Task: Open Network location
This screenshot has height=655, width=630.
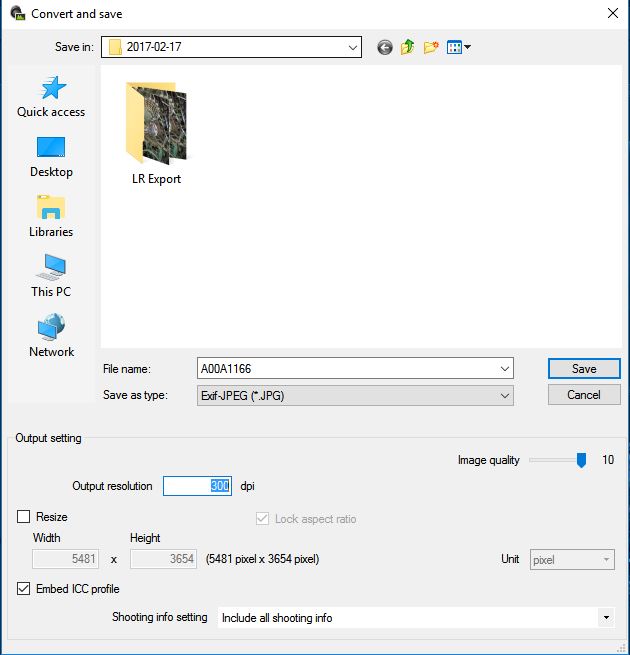Action: tap(51, 336)
